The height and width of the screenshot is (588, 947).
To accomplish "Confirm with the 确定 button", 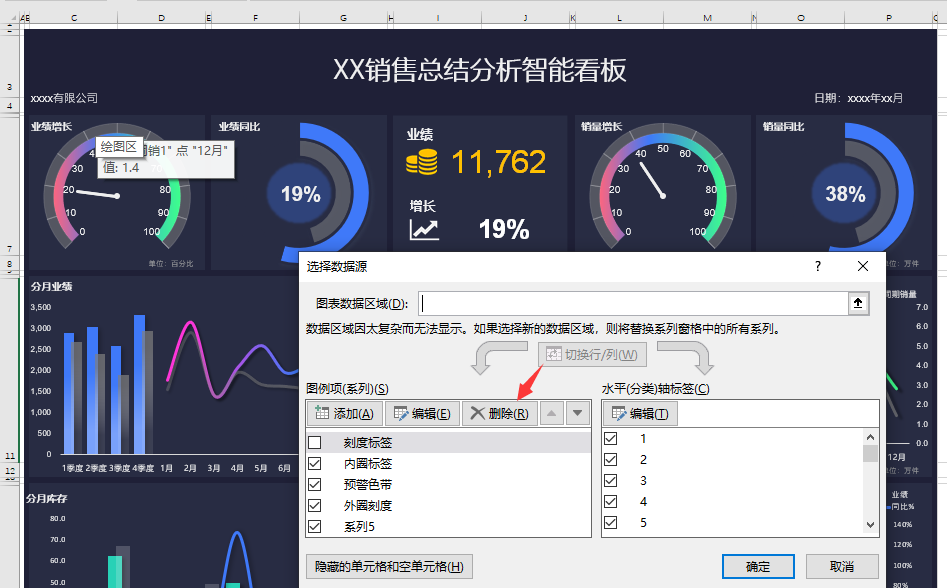I will point(758,567).
